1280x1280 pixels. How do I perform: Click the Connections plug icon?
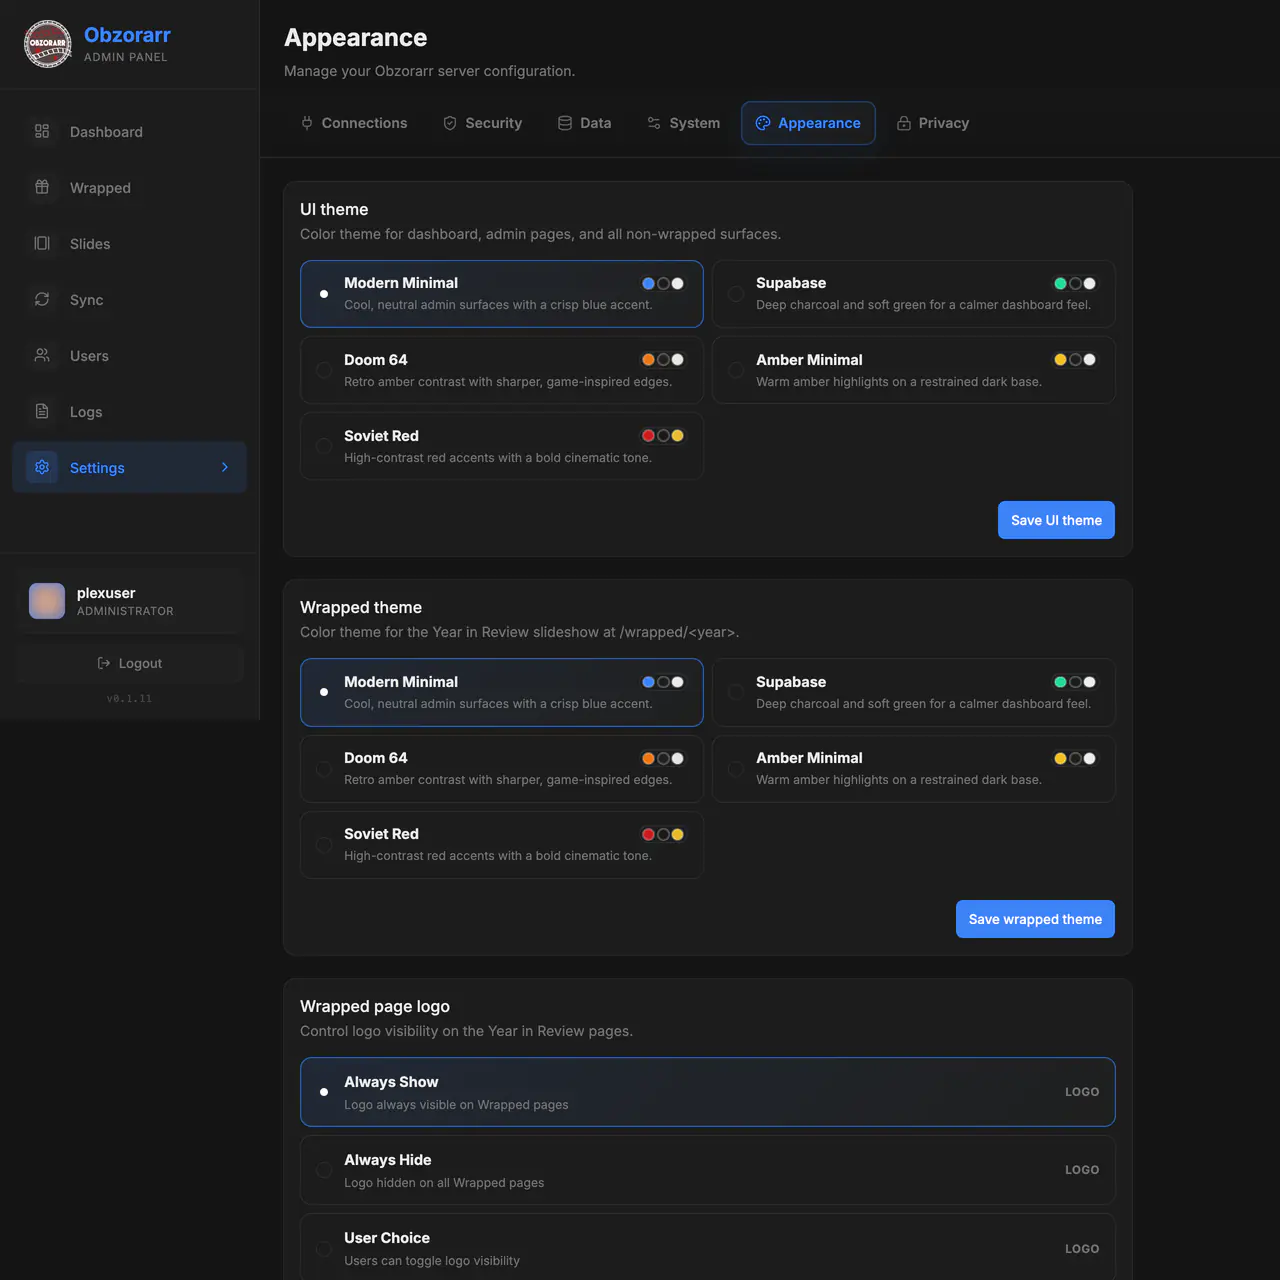pos(307,123)
